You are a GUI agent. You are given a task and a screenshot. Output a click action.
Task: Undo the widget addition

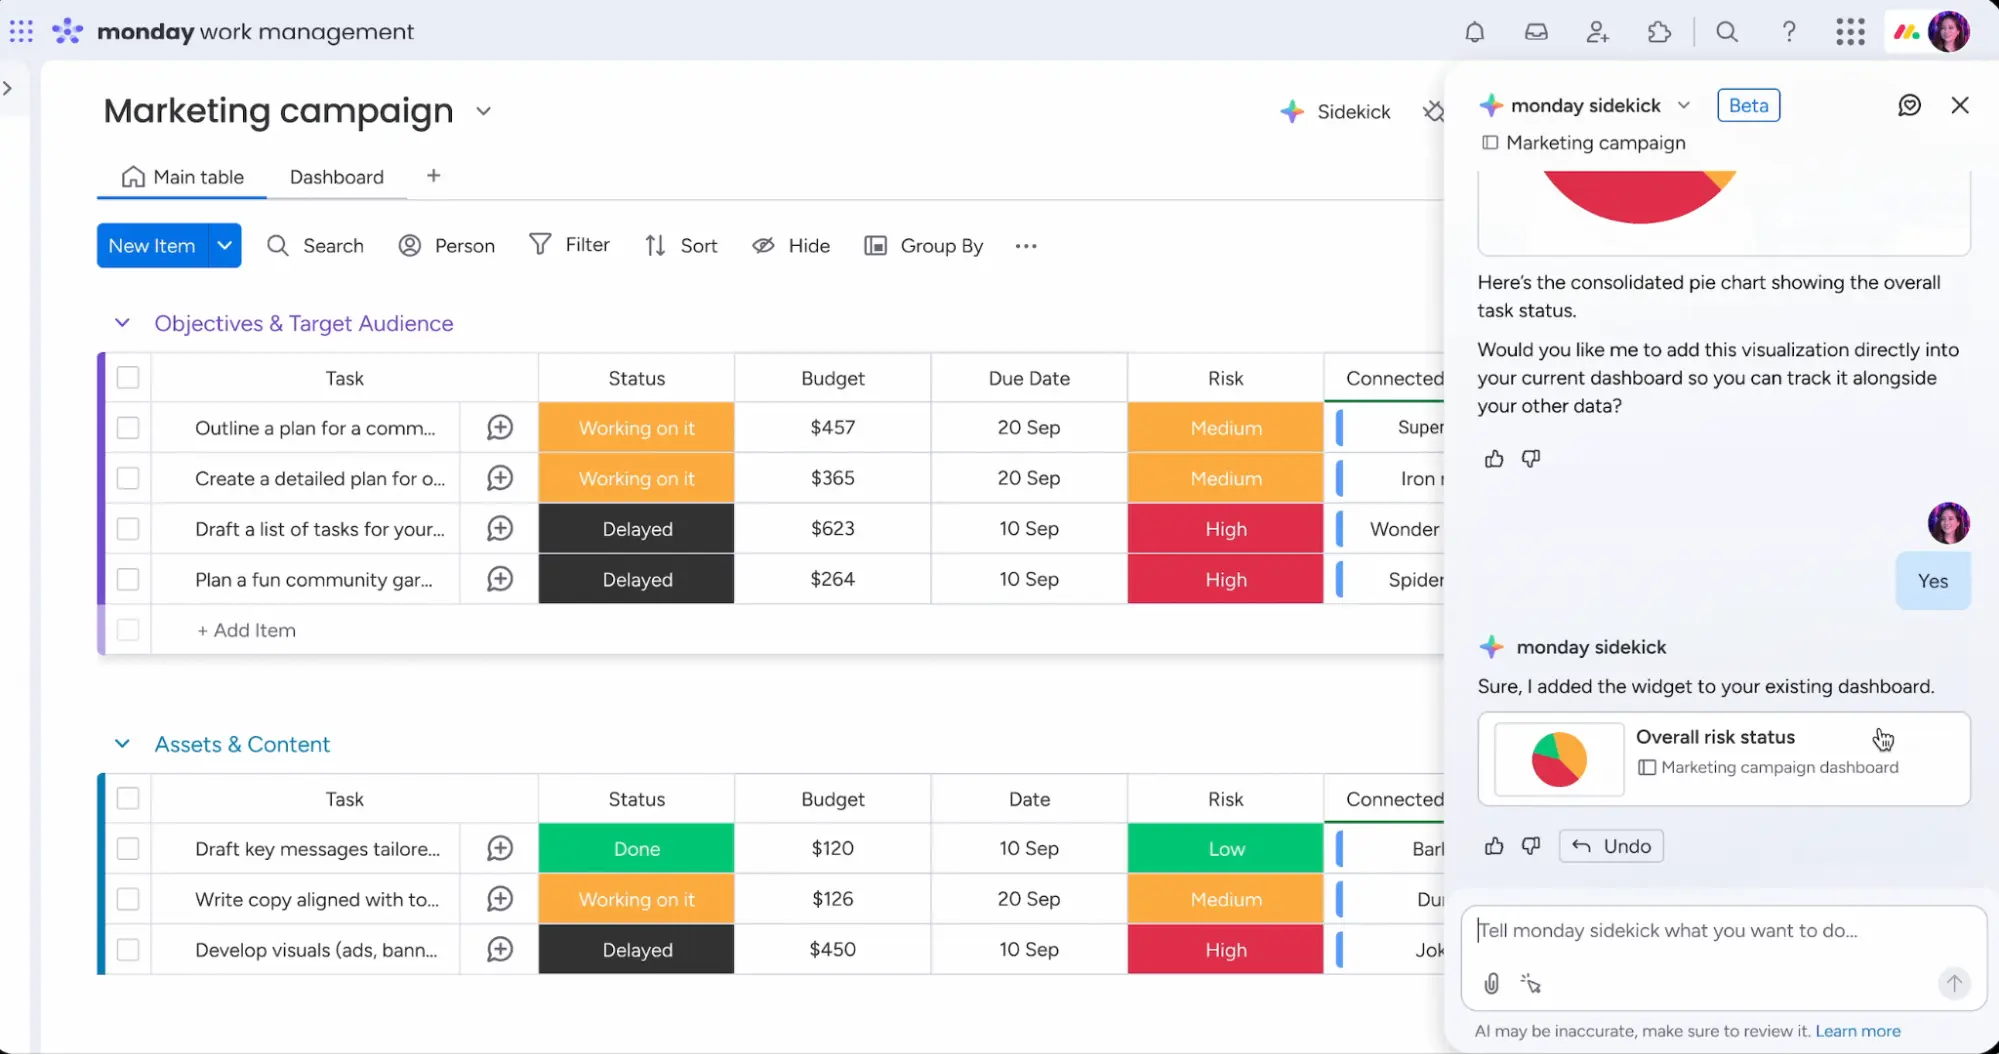coord(1611,846)
